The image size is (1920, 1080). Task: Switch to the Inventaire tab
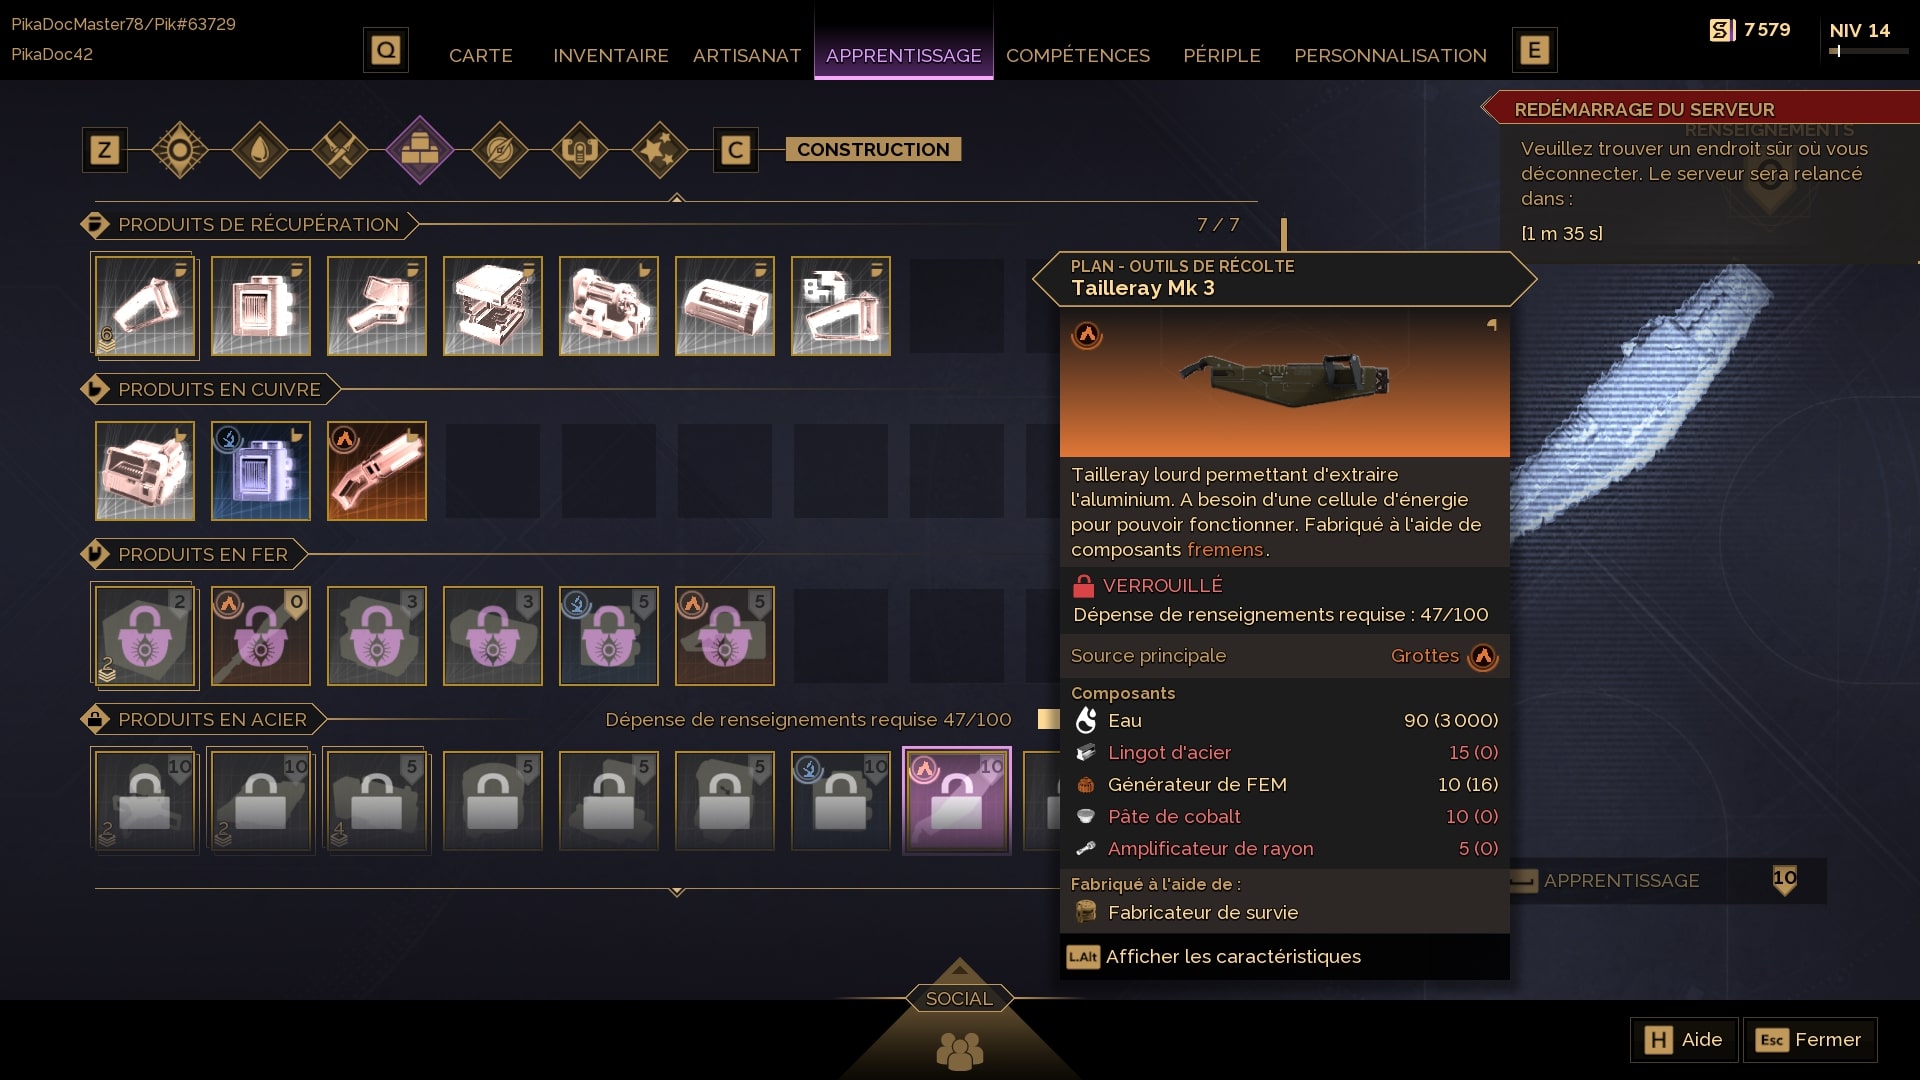[x=611, y=56]
